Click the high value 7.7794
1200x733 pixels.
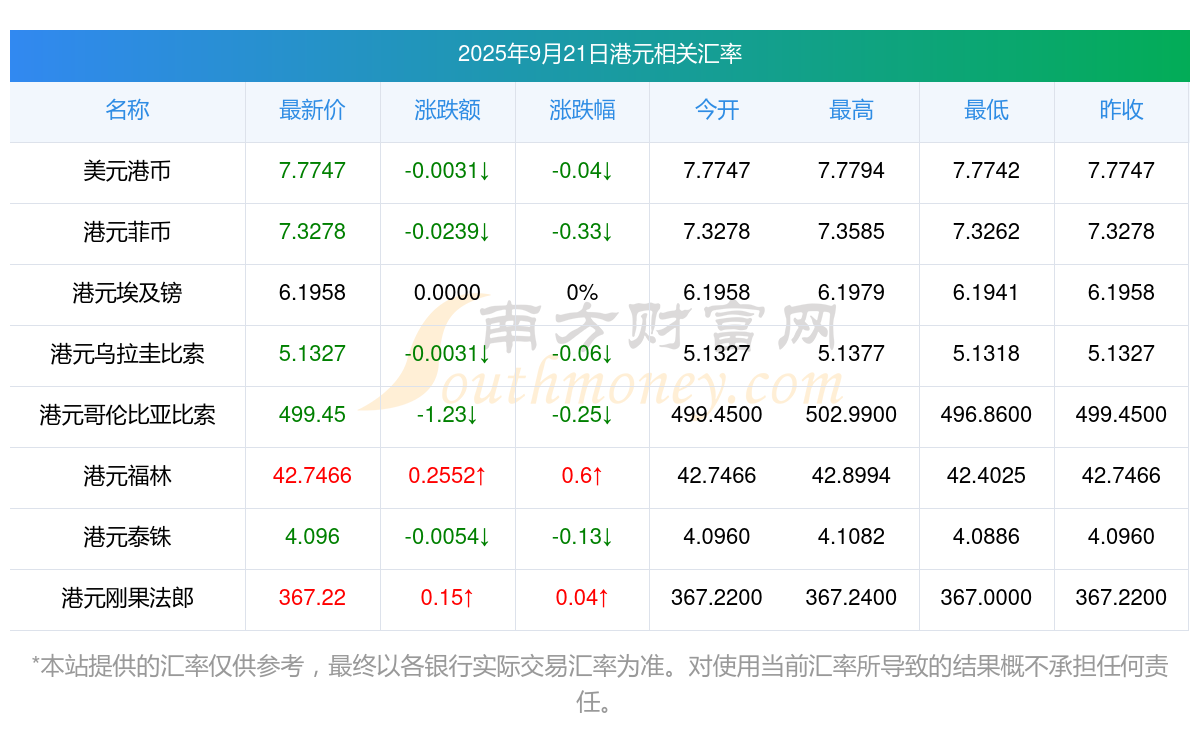[x=851, y=171]
